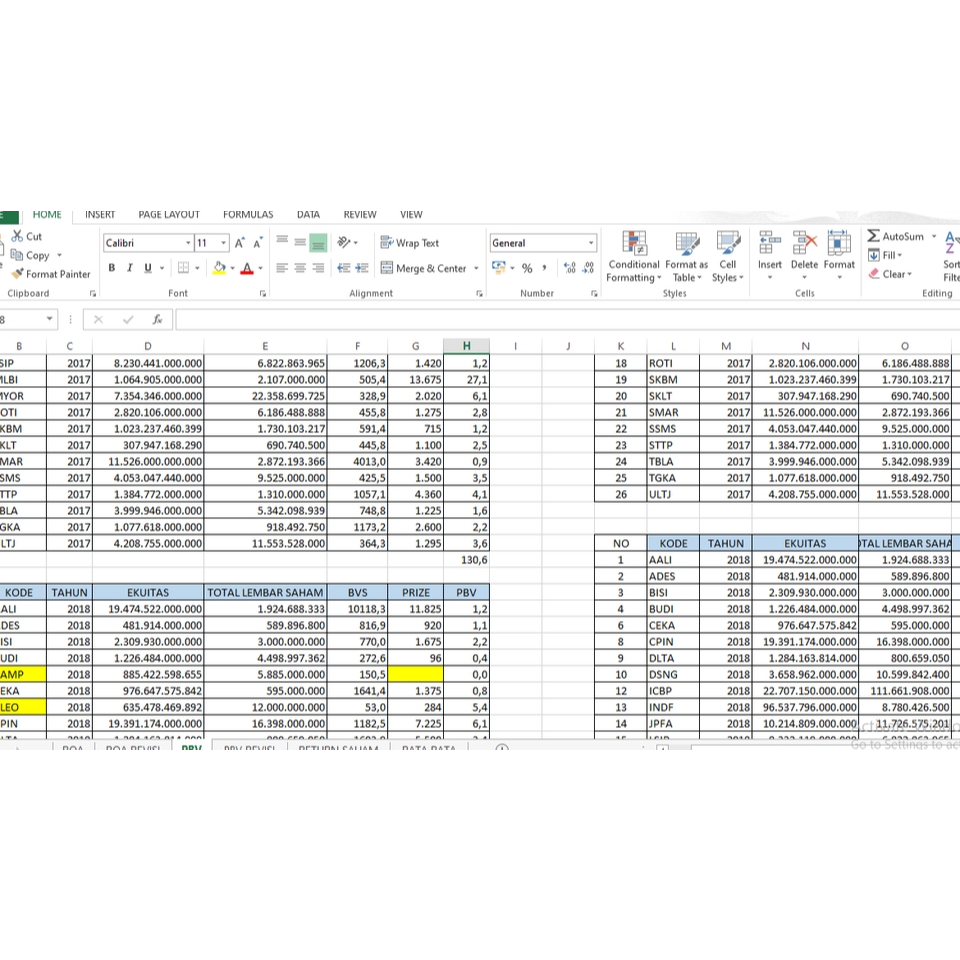The height and width of the screenshot is (960, 960).
Task: Click the Insert cells icon
Action: (770, 242)
